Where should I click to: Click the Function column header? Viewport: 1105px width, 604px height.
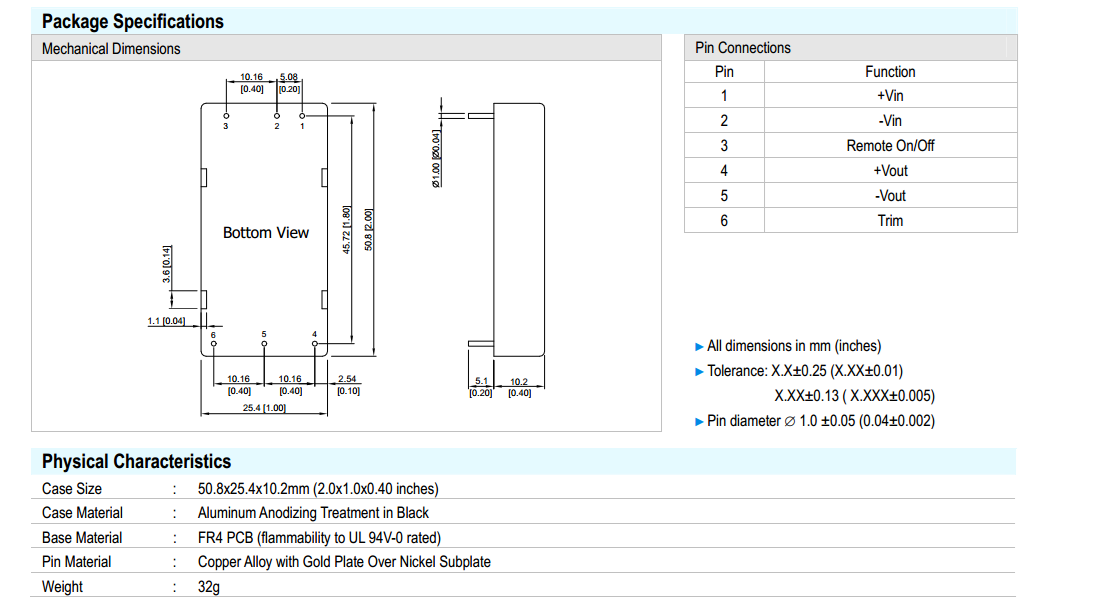pyautogui.click(x=890, y=72)
